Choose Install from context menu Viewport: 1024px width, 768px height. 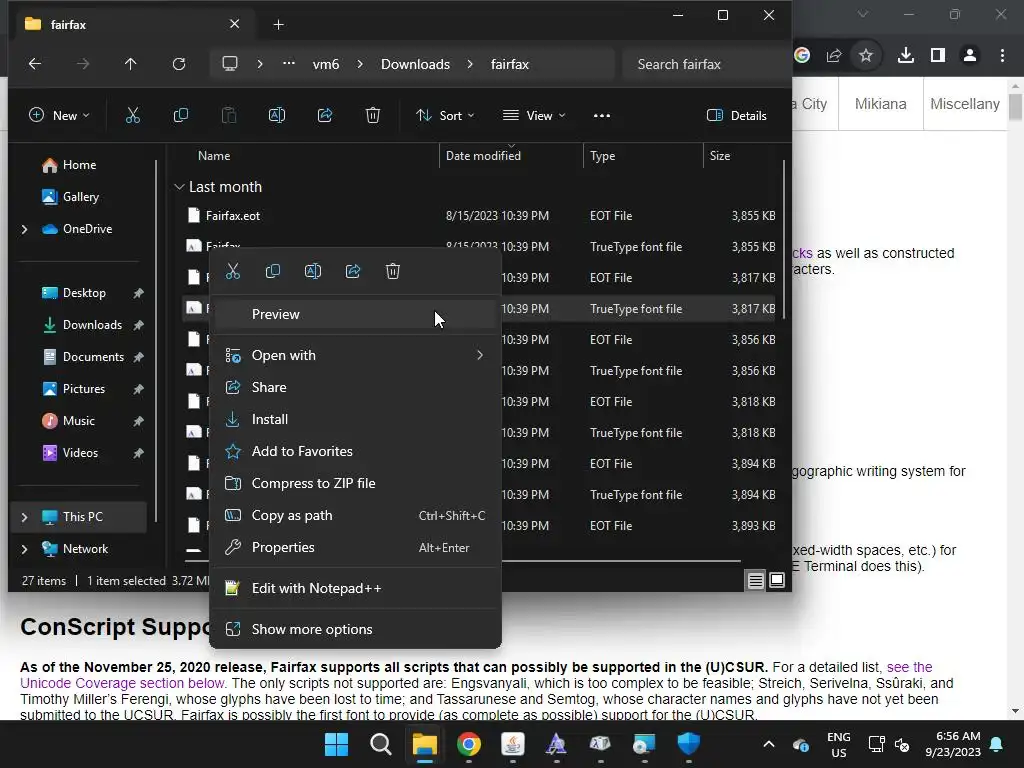coord(355,419)
